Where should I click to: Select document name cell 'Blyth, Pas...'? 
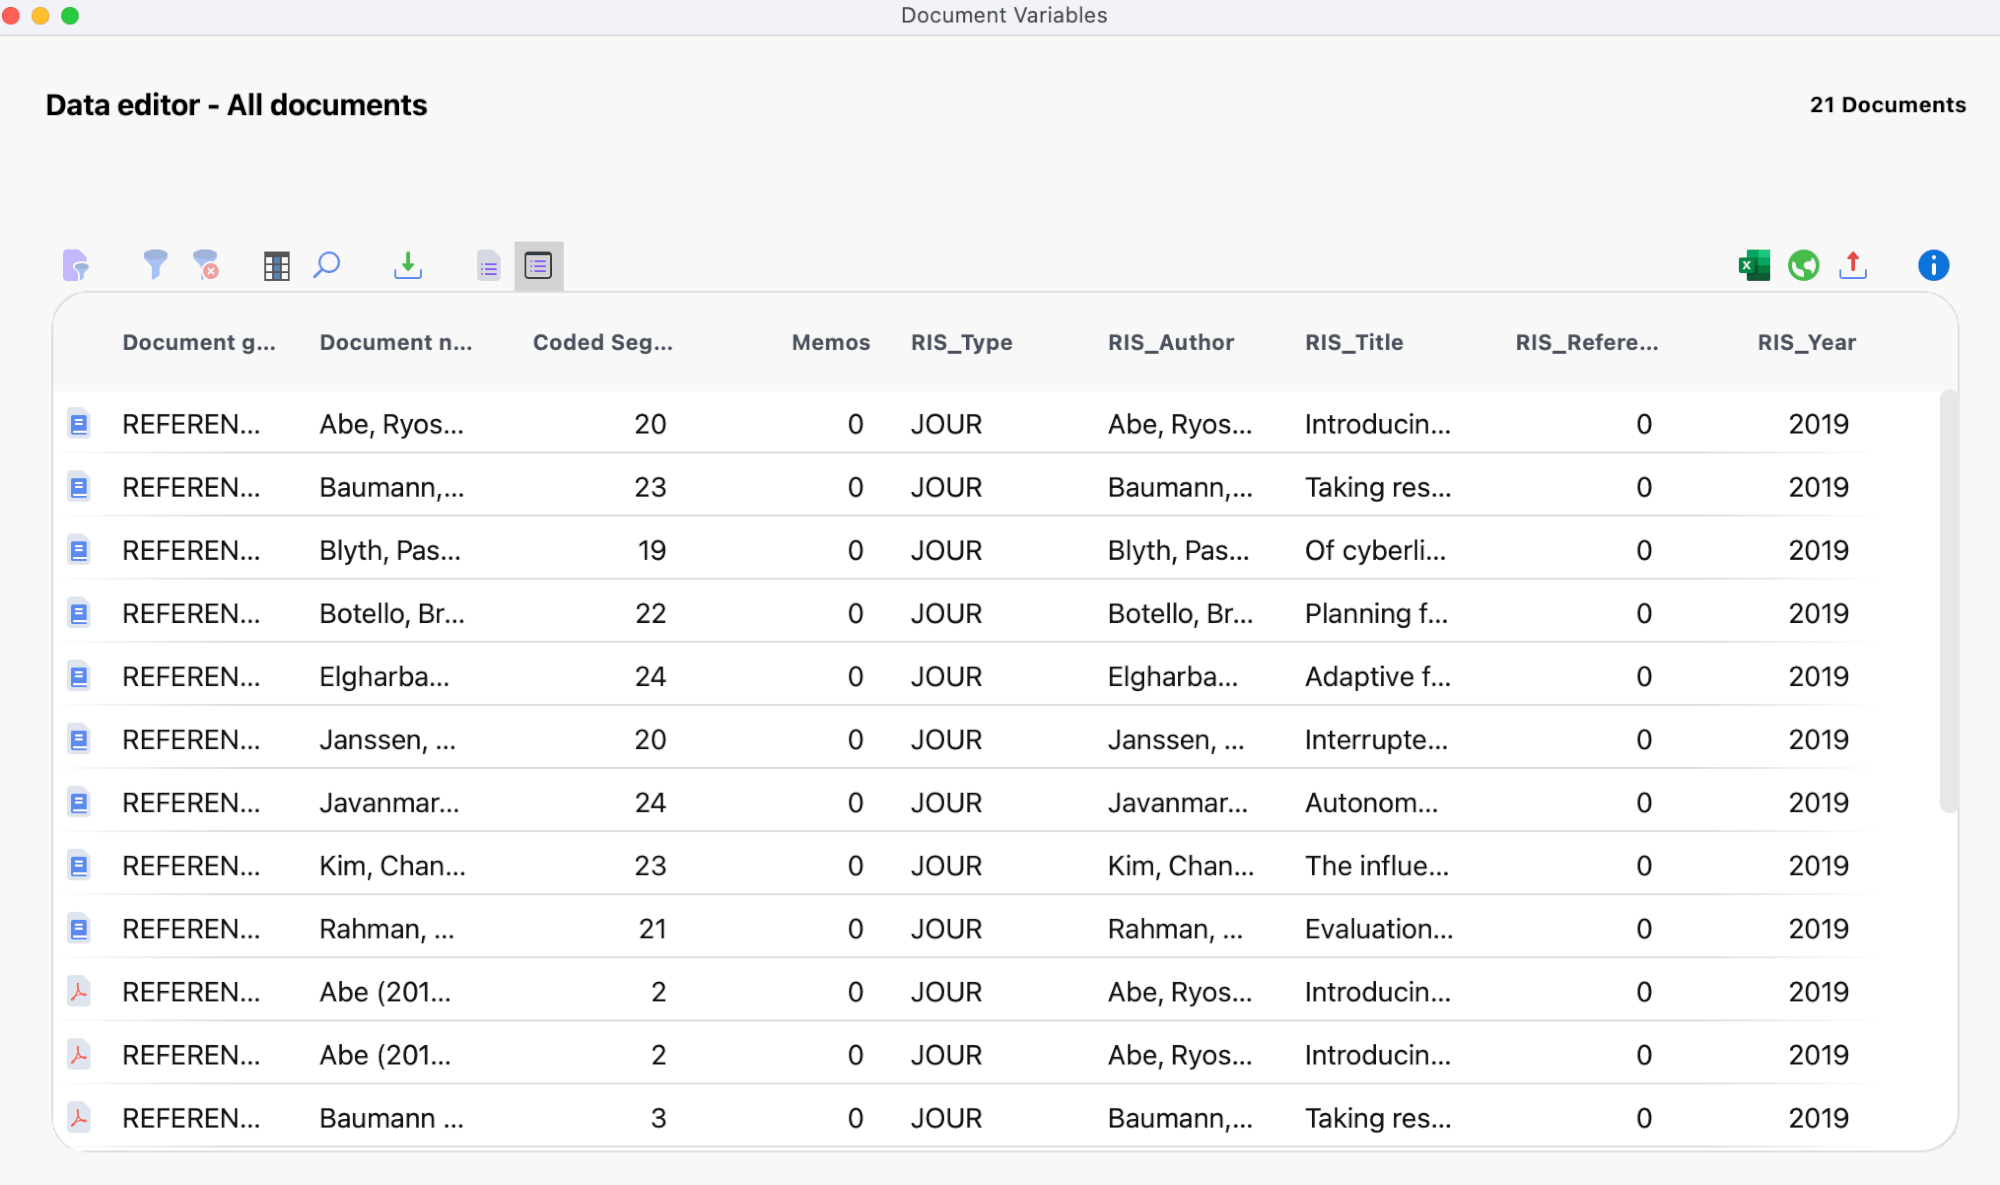point(390,550)
